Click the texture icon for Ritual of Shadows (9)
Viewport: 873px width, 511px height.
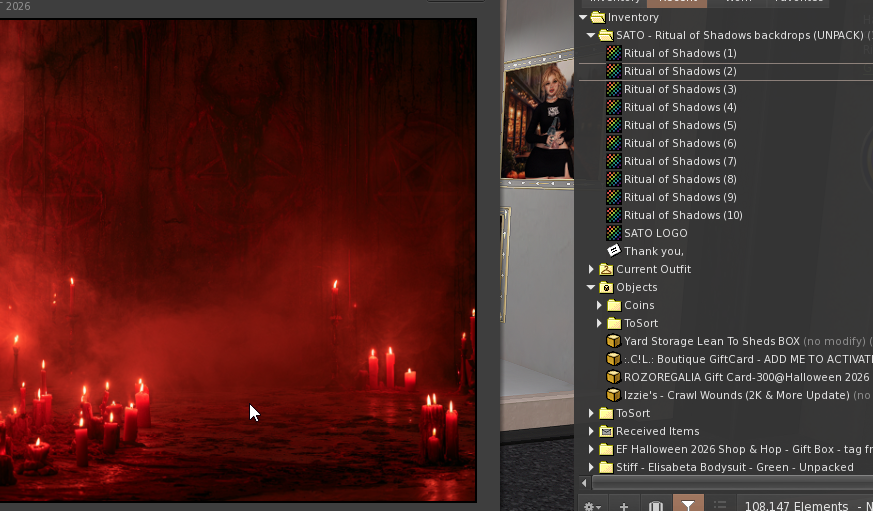pos(614,197)
